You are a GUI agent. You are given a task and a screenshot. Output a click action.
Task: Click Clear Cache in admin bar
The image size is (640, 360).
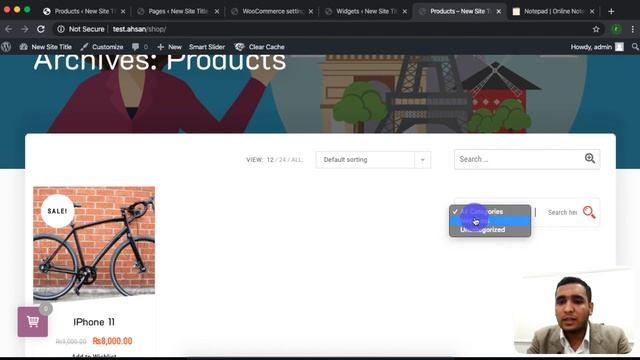coord(260,47)
